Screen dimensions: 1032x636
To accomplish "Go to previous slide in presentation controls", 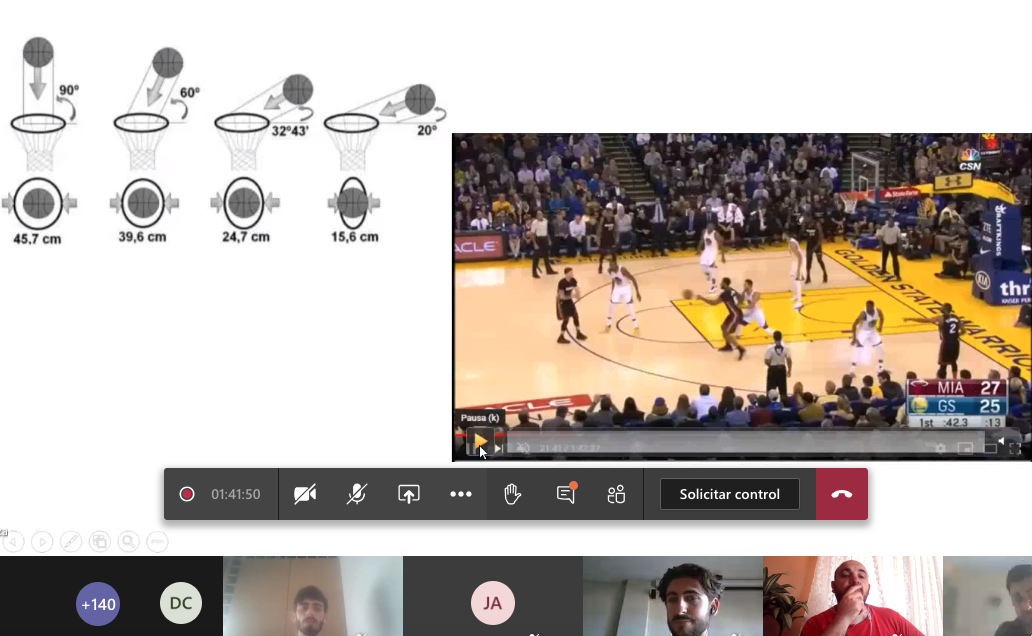I will point(13,542).
